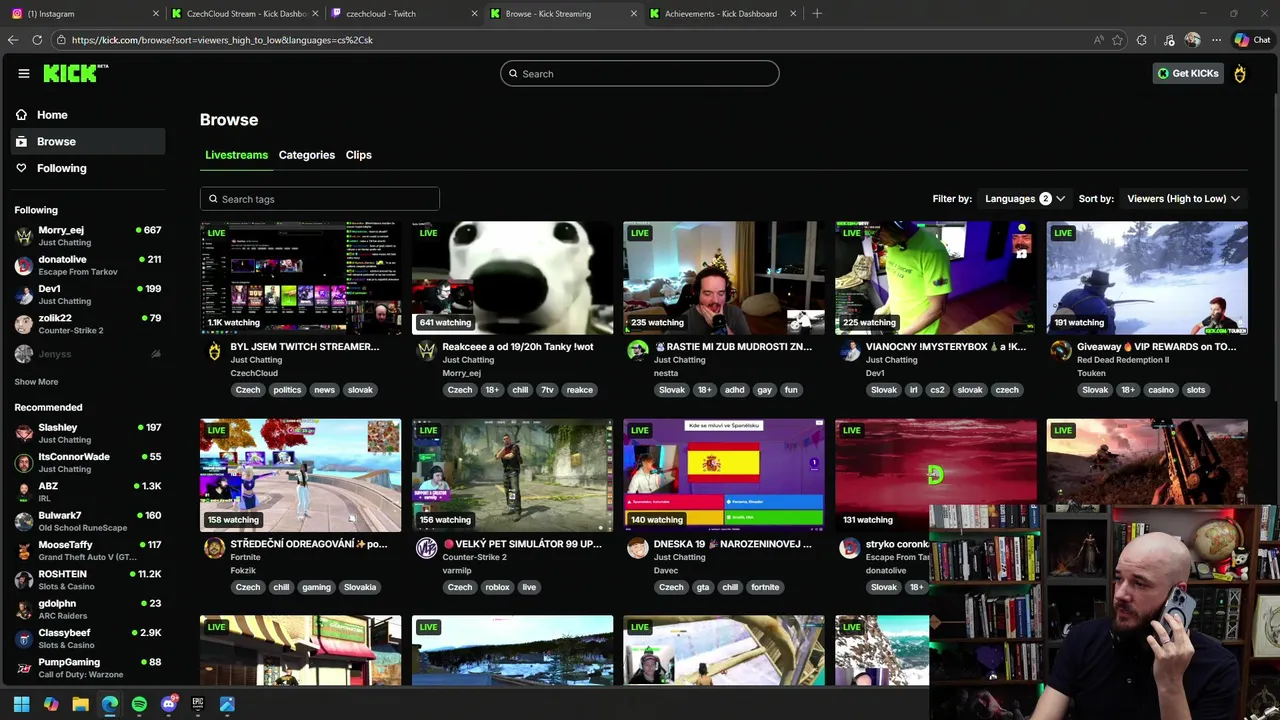Click the Get KICKs button

(1188, 73)
